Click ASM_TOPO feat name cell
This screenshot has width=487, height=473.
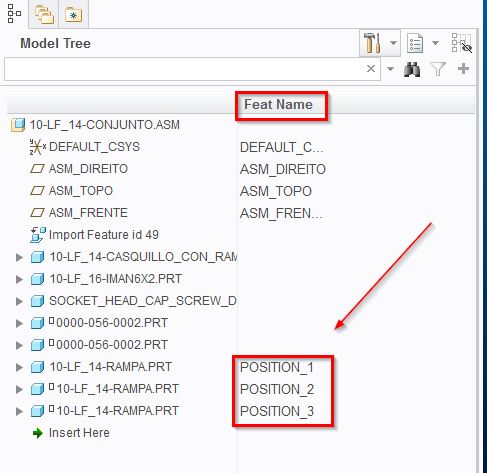click(x=276, y=191)
